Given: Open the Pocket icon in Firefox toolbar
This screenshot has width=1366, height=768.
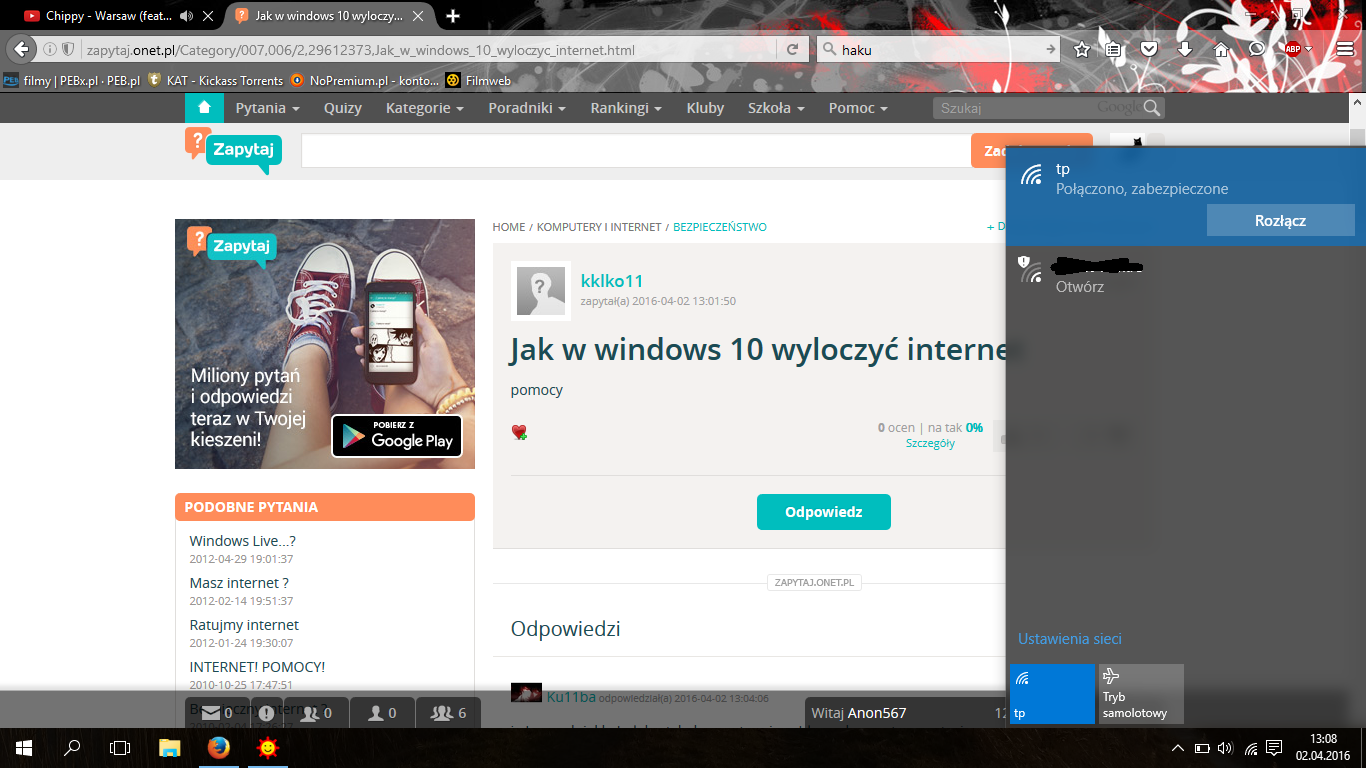Looking at the screenshot, I should click(x=1150, y=50).
